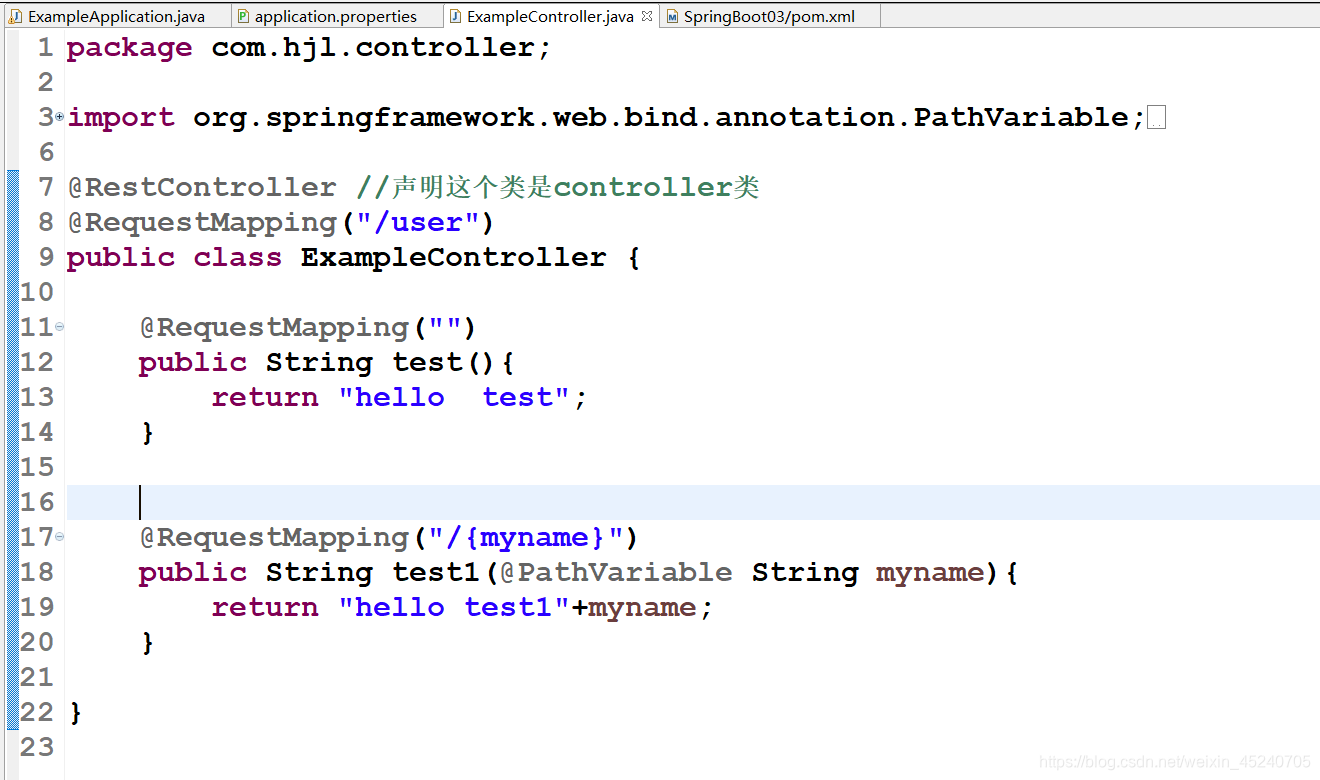Click the fold marker icon beside line 11

tap(58, 326)
